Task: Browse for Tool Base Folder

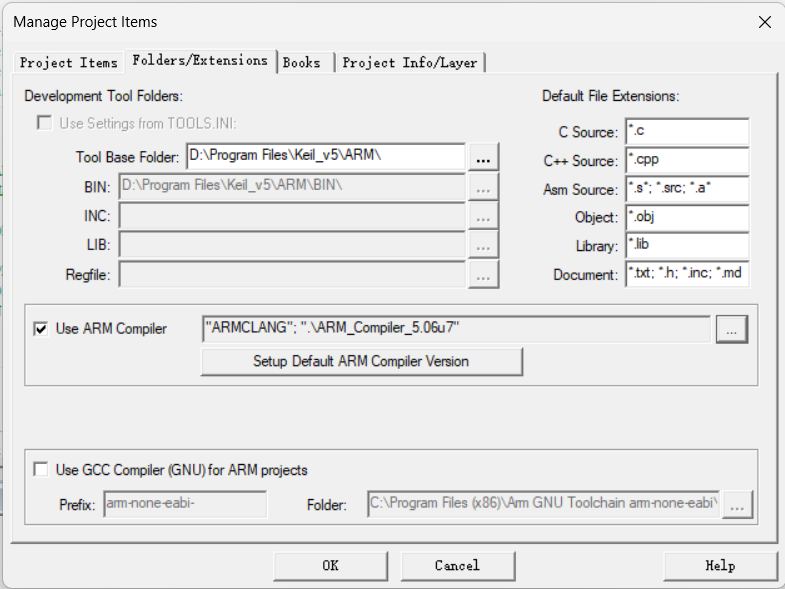Action: click(x=483, y=157)
